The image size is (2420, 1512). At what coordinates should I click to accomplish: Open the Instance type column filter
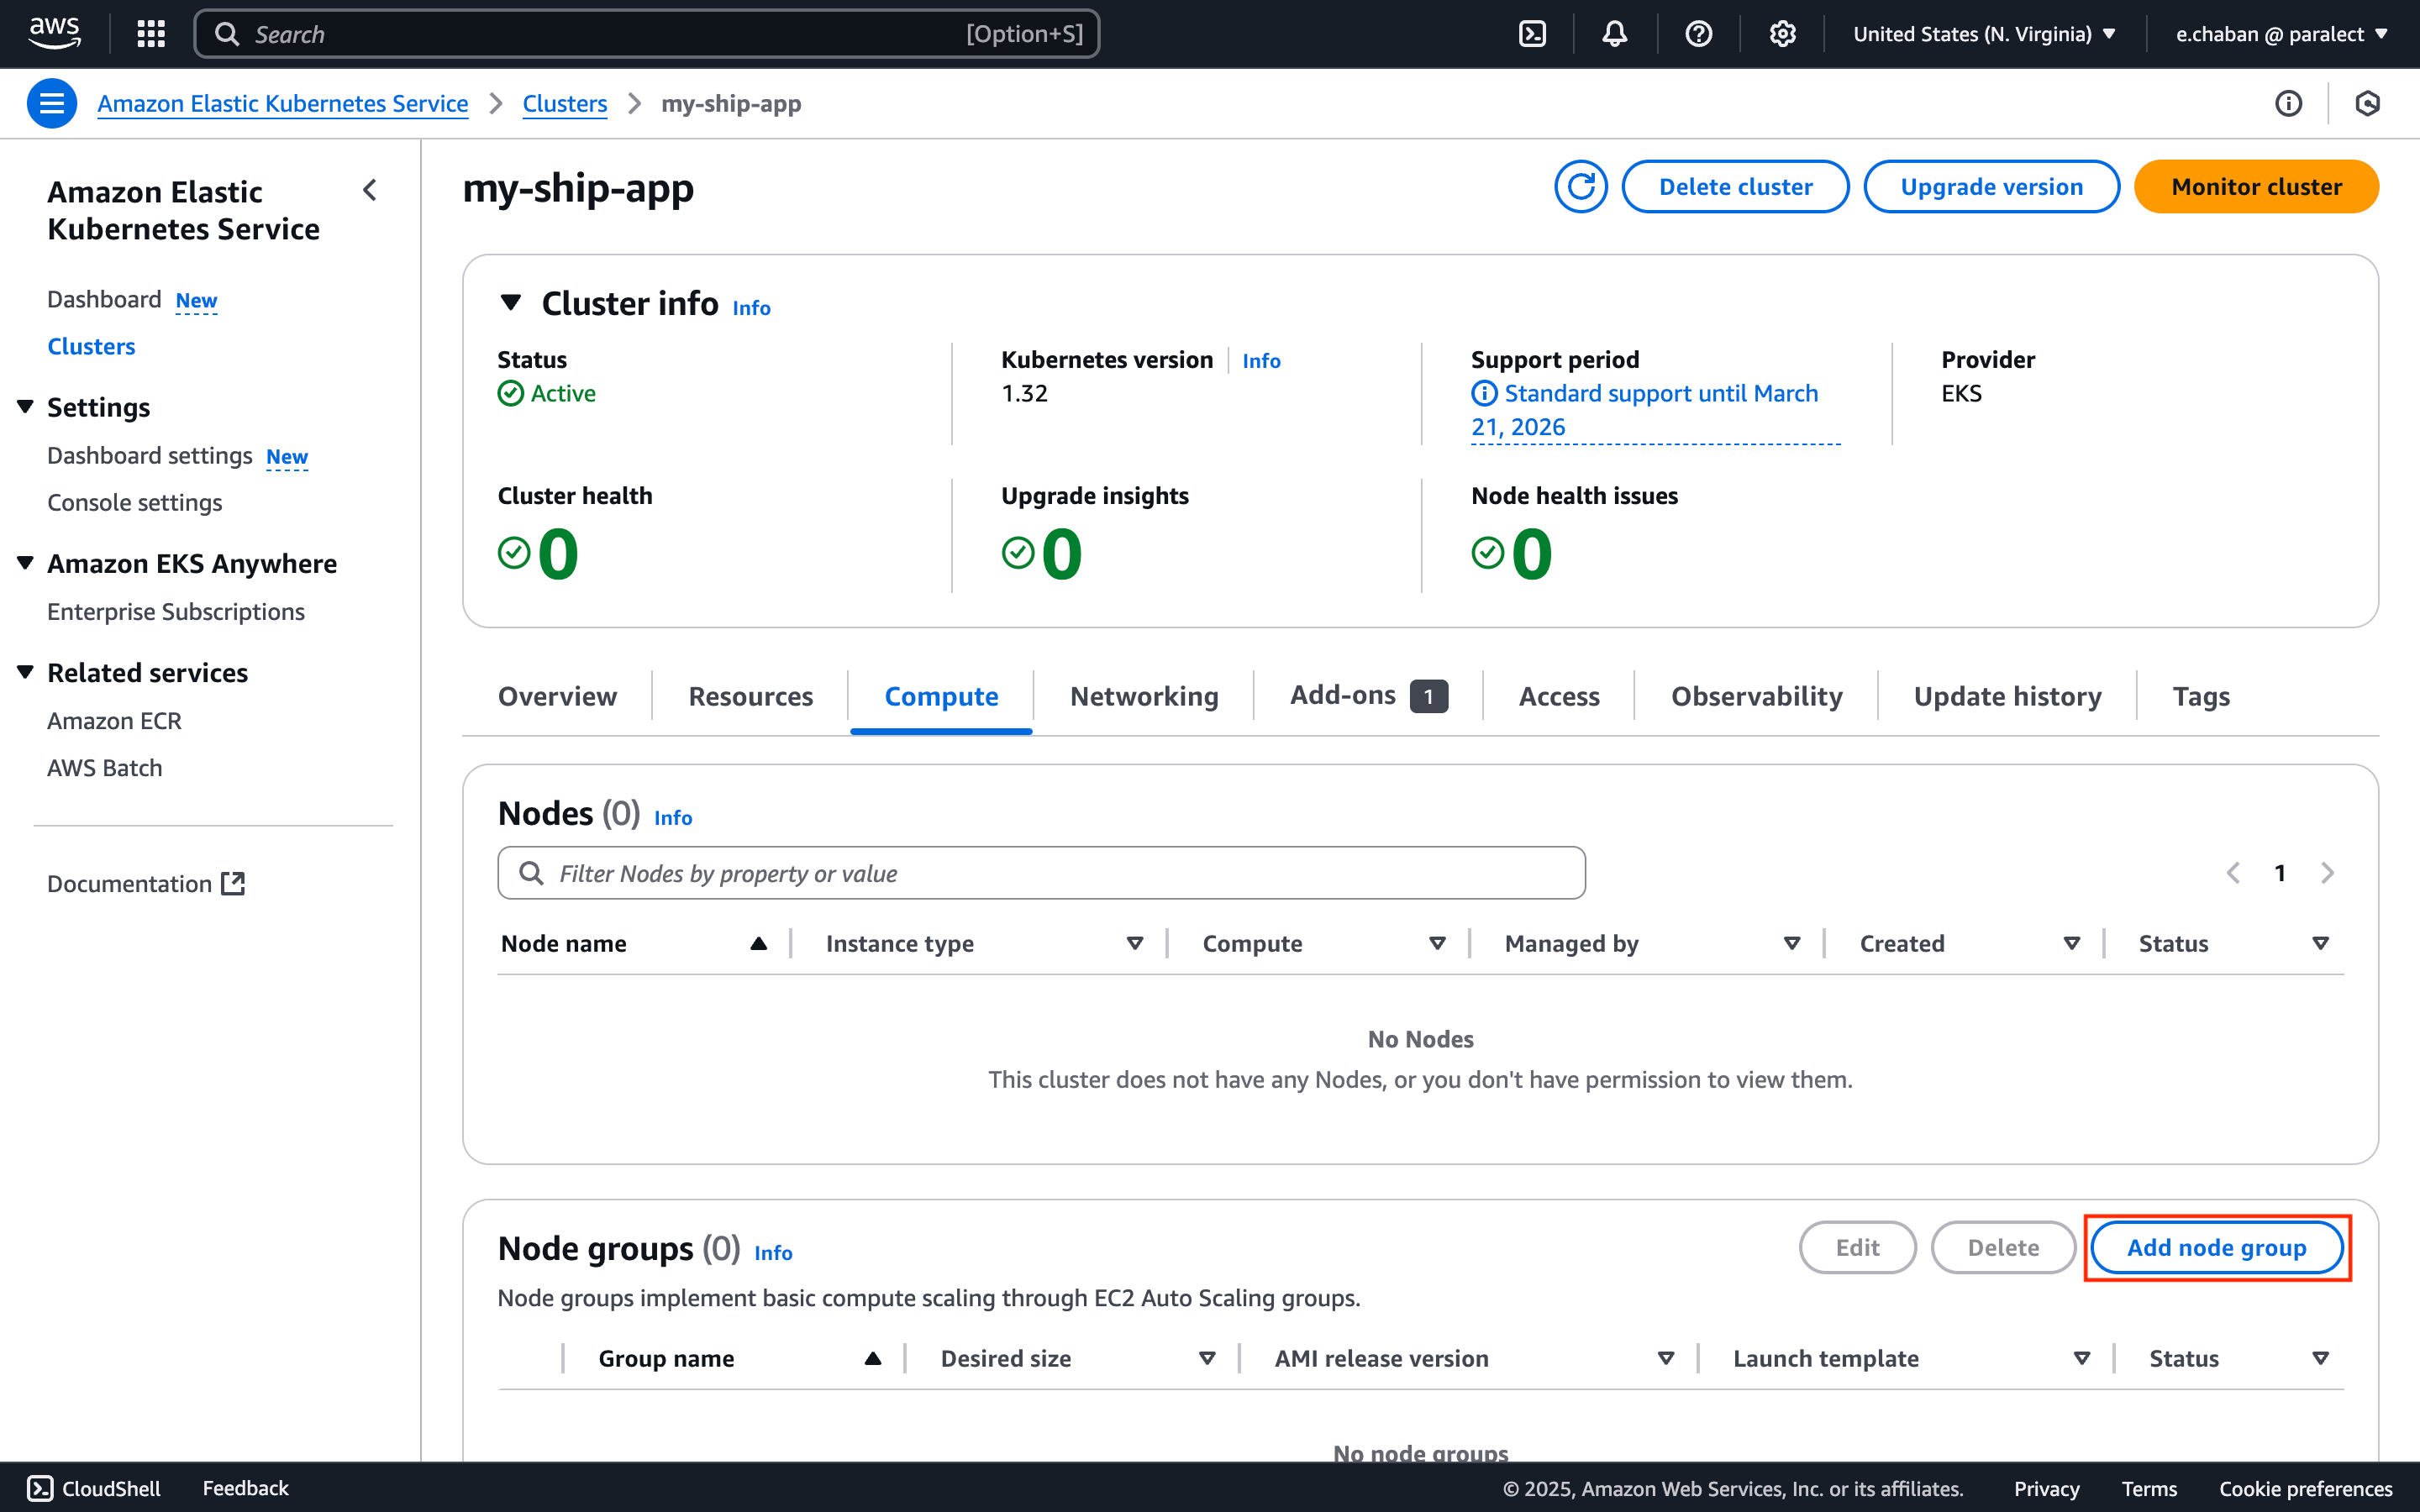tap(1134, 942)
